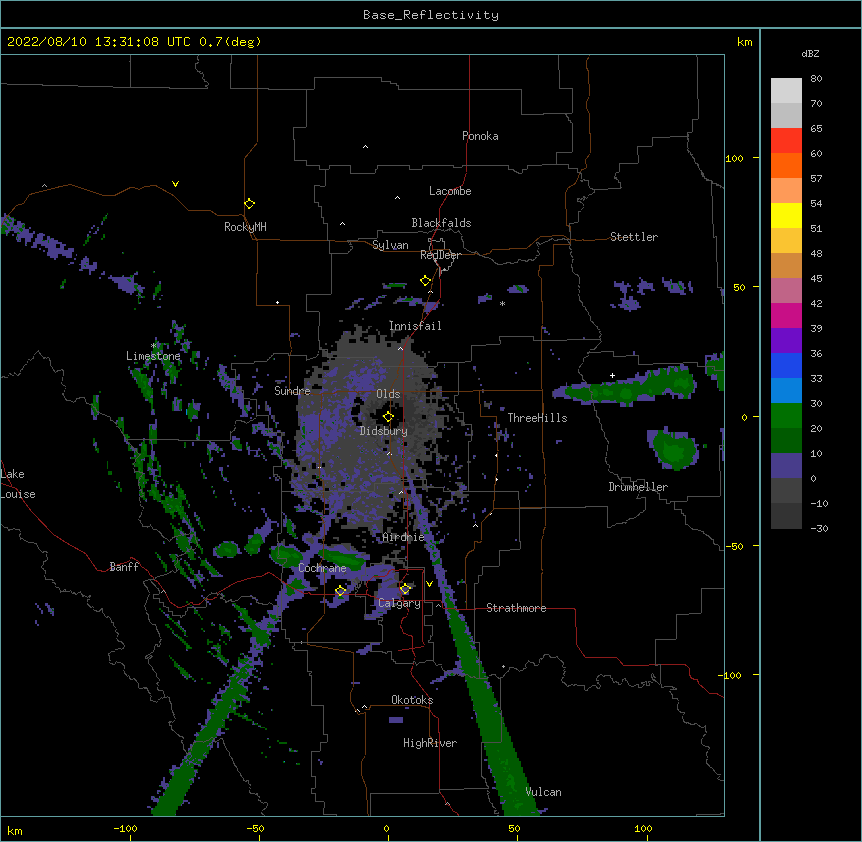Click the yellow diamond marker above Calgary label

(x=405, y=589)
